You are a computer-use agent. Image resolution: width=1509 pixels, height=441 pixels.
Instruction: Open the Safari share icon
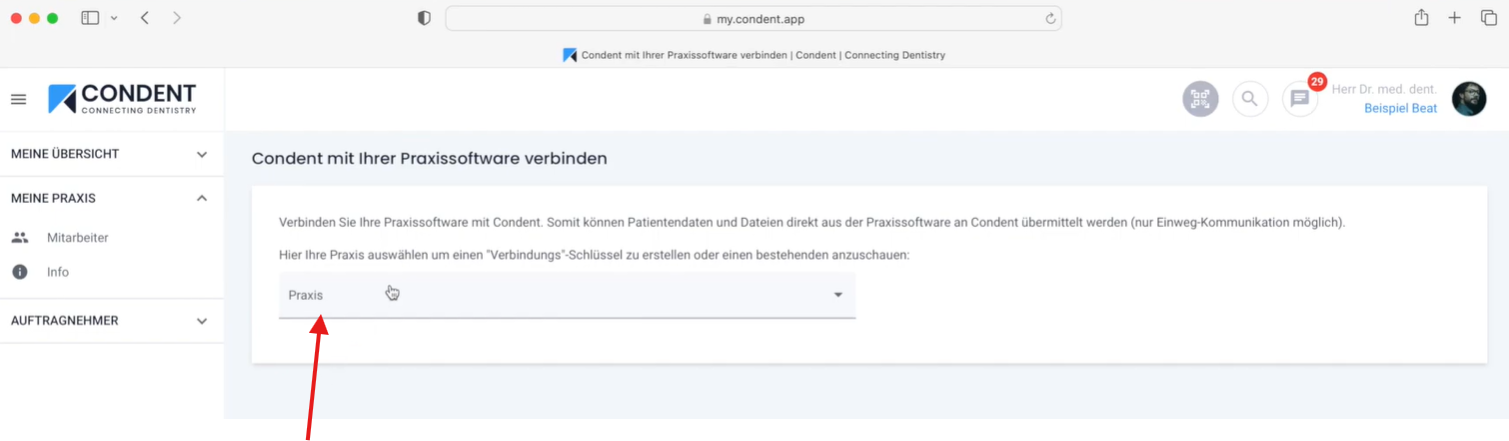point(1421,17)
